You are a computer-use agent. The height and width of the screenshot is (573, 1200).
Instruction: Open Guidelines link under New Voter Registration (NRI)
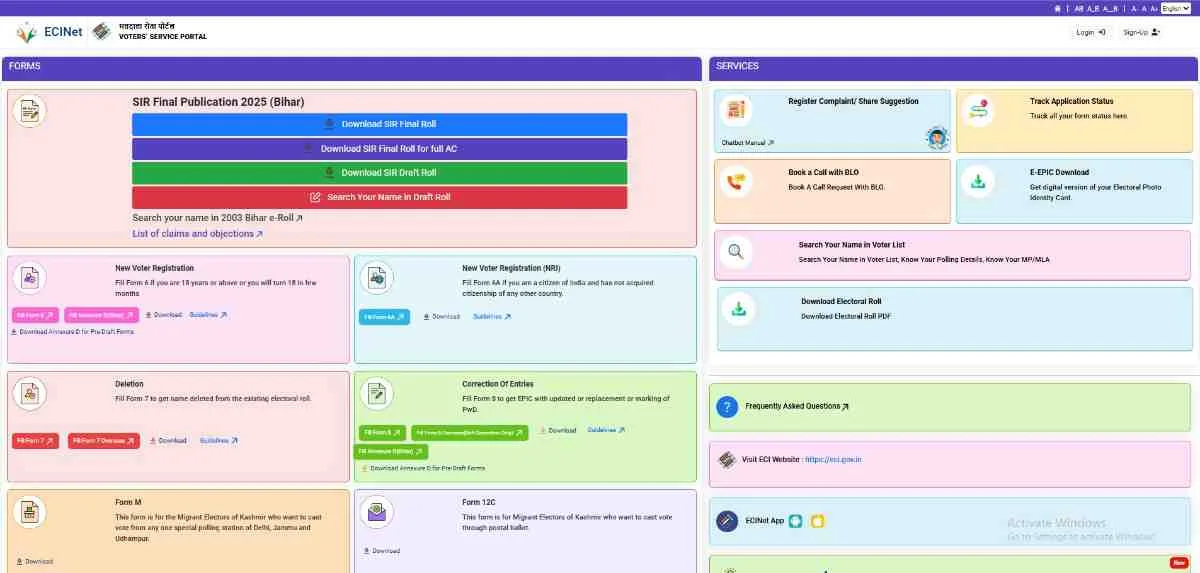[492, 317]
